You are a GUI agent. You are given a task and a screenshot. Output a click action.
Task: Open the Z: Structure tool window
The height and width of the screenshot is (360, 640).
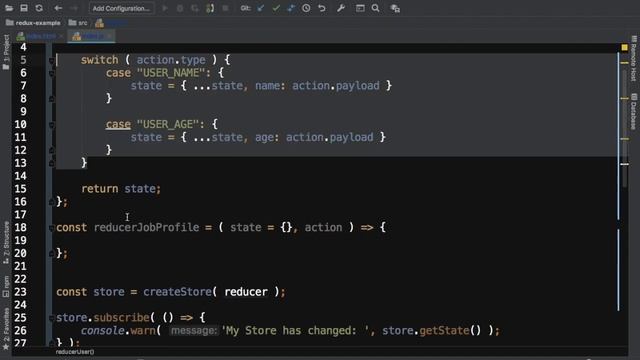[x=6, y=242]
